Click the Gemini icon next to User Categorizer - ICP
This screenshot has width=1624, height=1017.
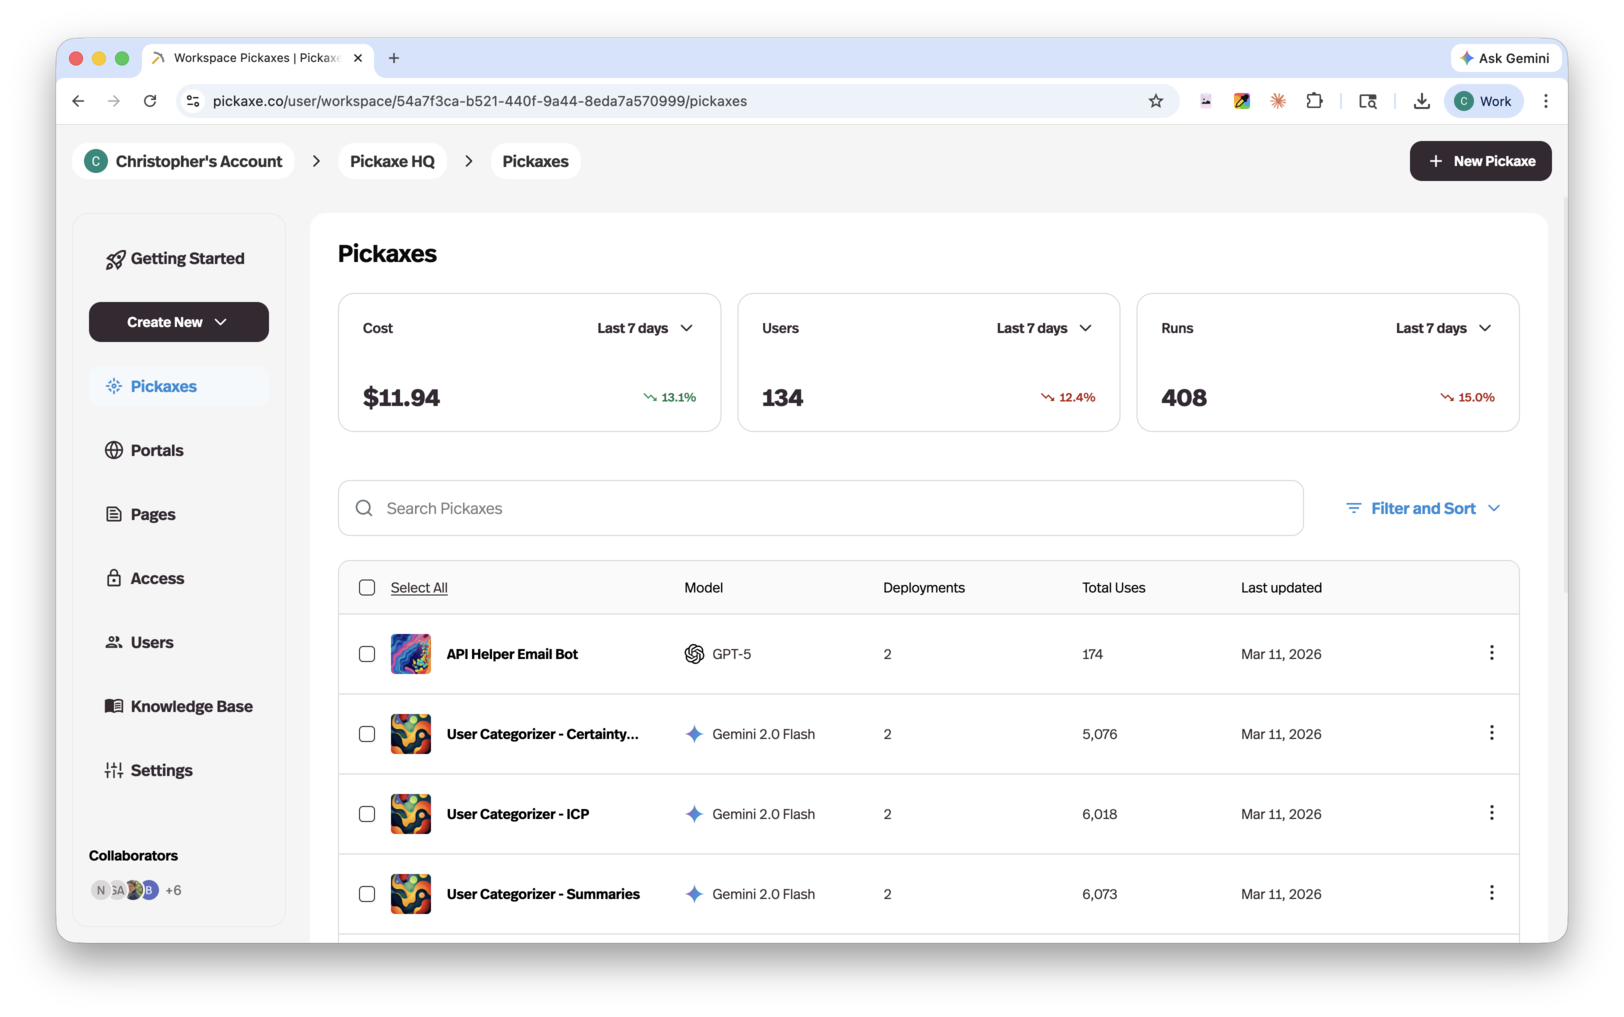pos(693,814)
